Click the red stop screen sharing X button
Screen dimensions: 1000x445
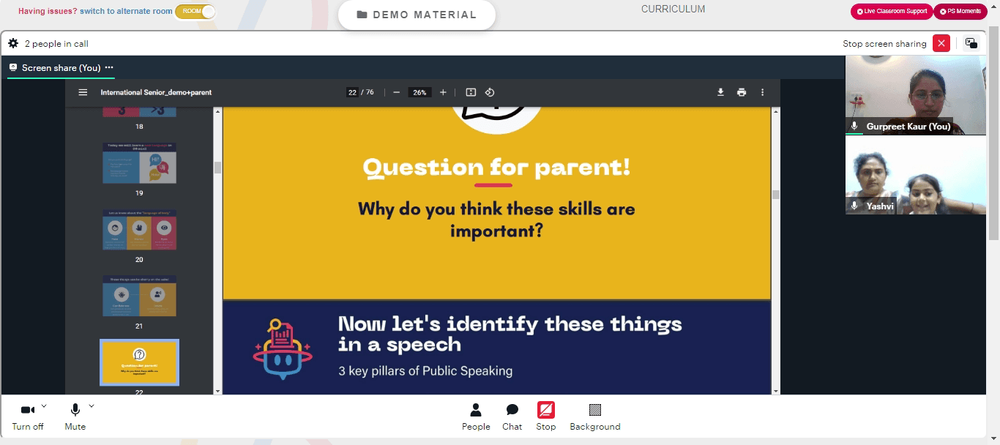coord(941,43)
